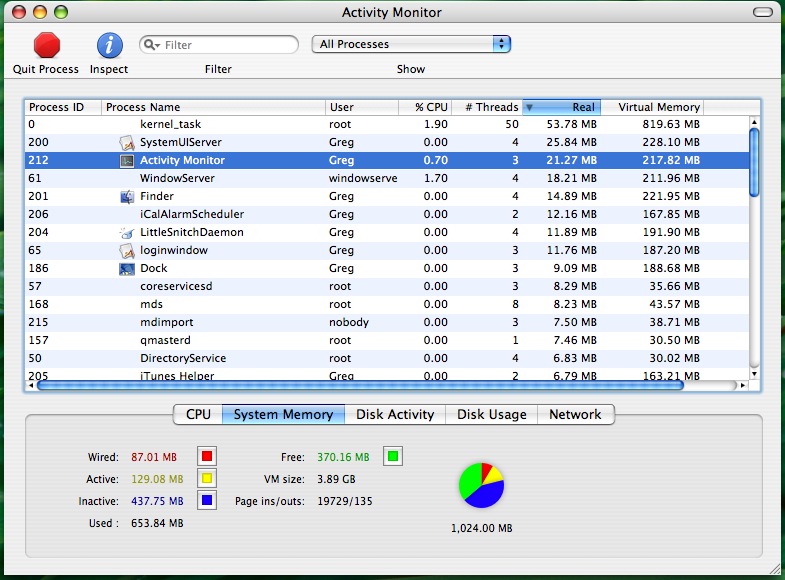
Task: Click the vertical scrollbar blue thumb
Action: tap(754, 162)
